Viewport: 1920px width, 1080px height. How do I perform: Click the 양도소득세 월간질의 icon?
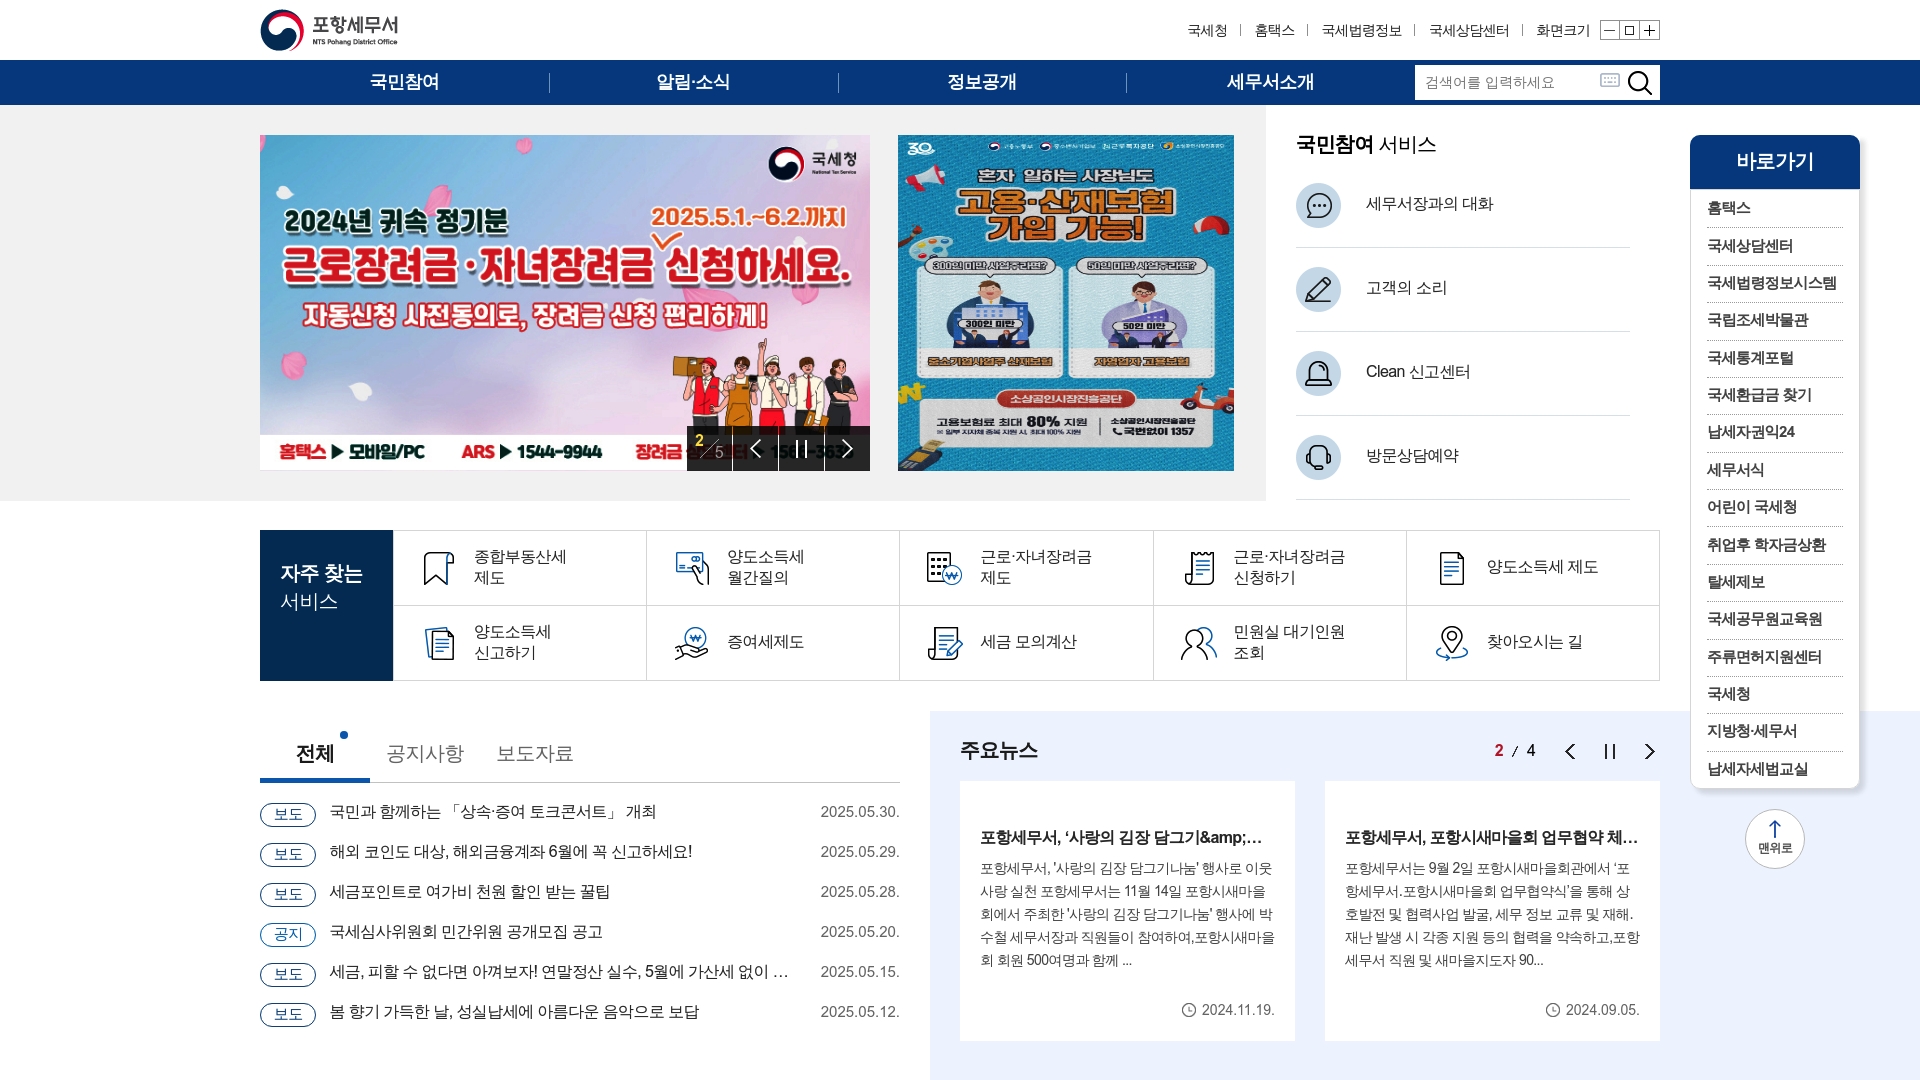coord(692,568)
